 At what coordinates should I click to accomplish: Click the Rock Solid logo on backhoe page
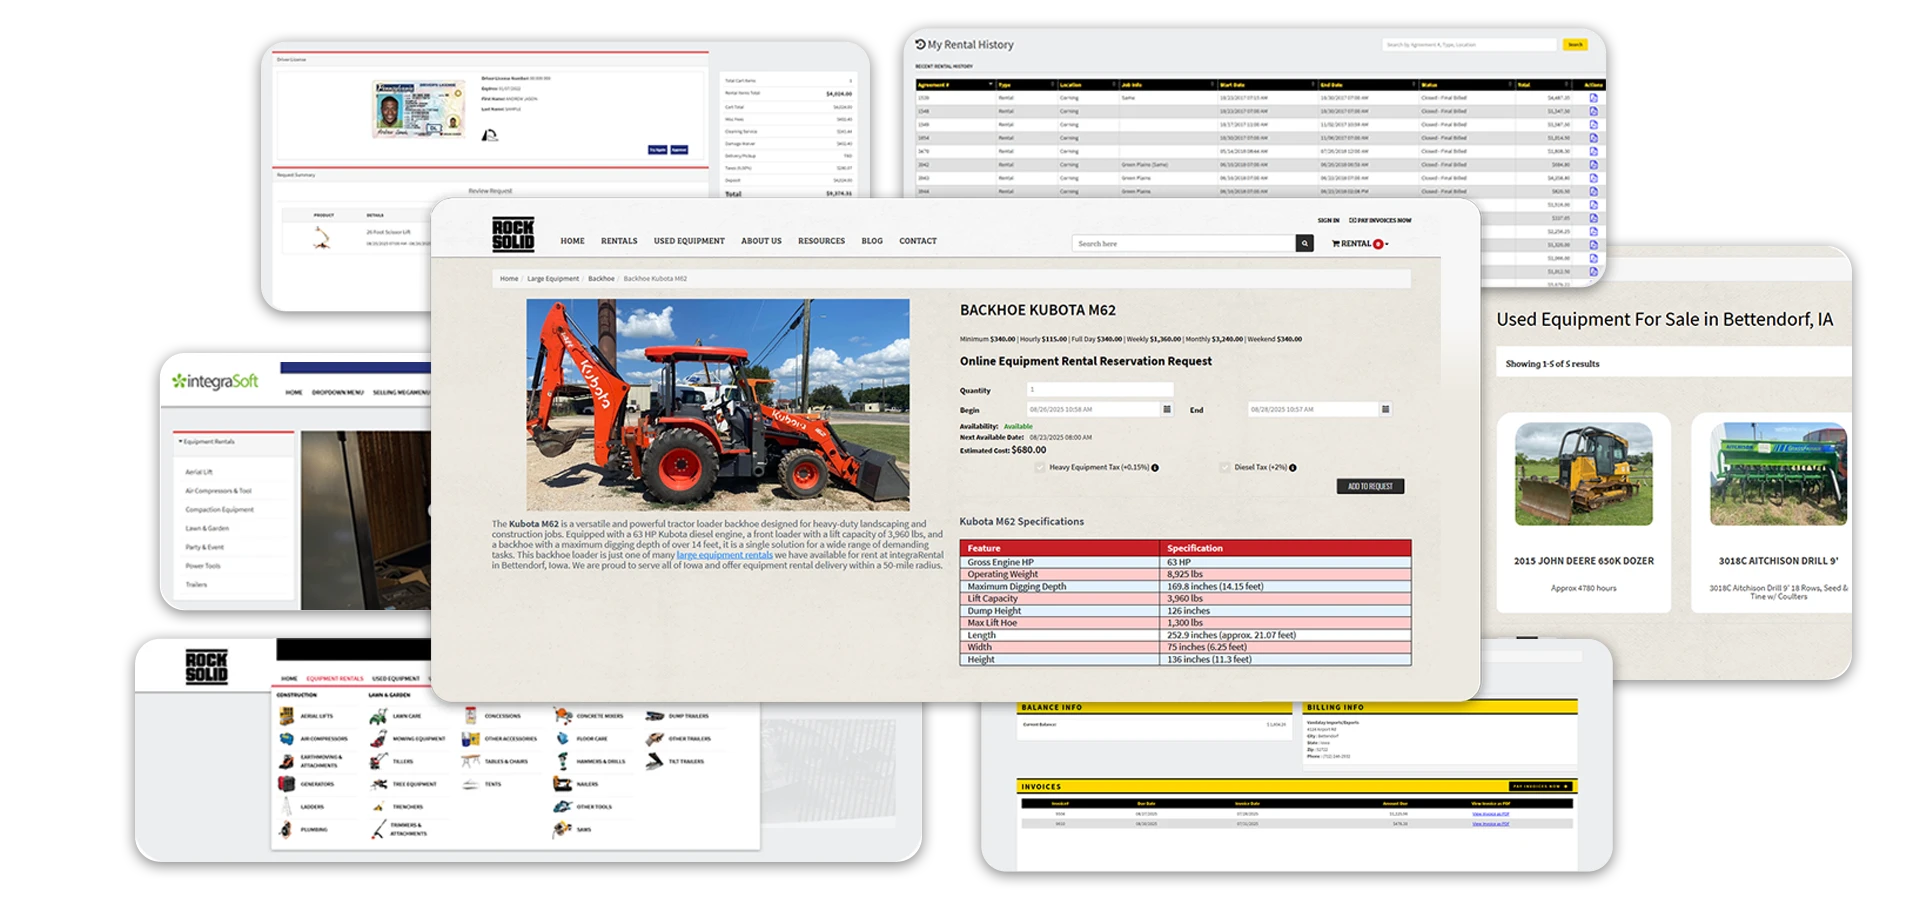[x=513, y=234]
